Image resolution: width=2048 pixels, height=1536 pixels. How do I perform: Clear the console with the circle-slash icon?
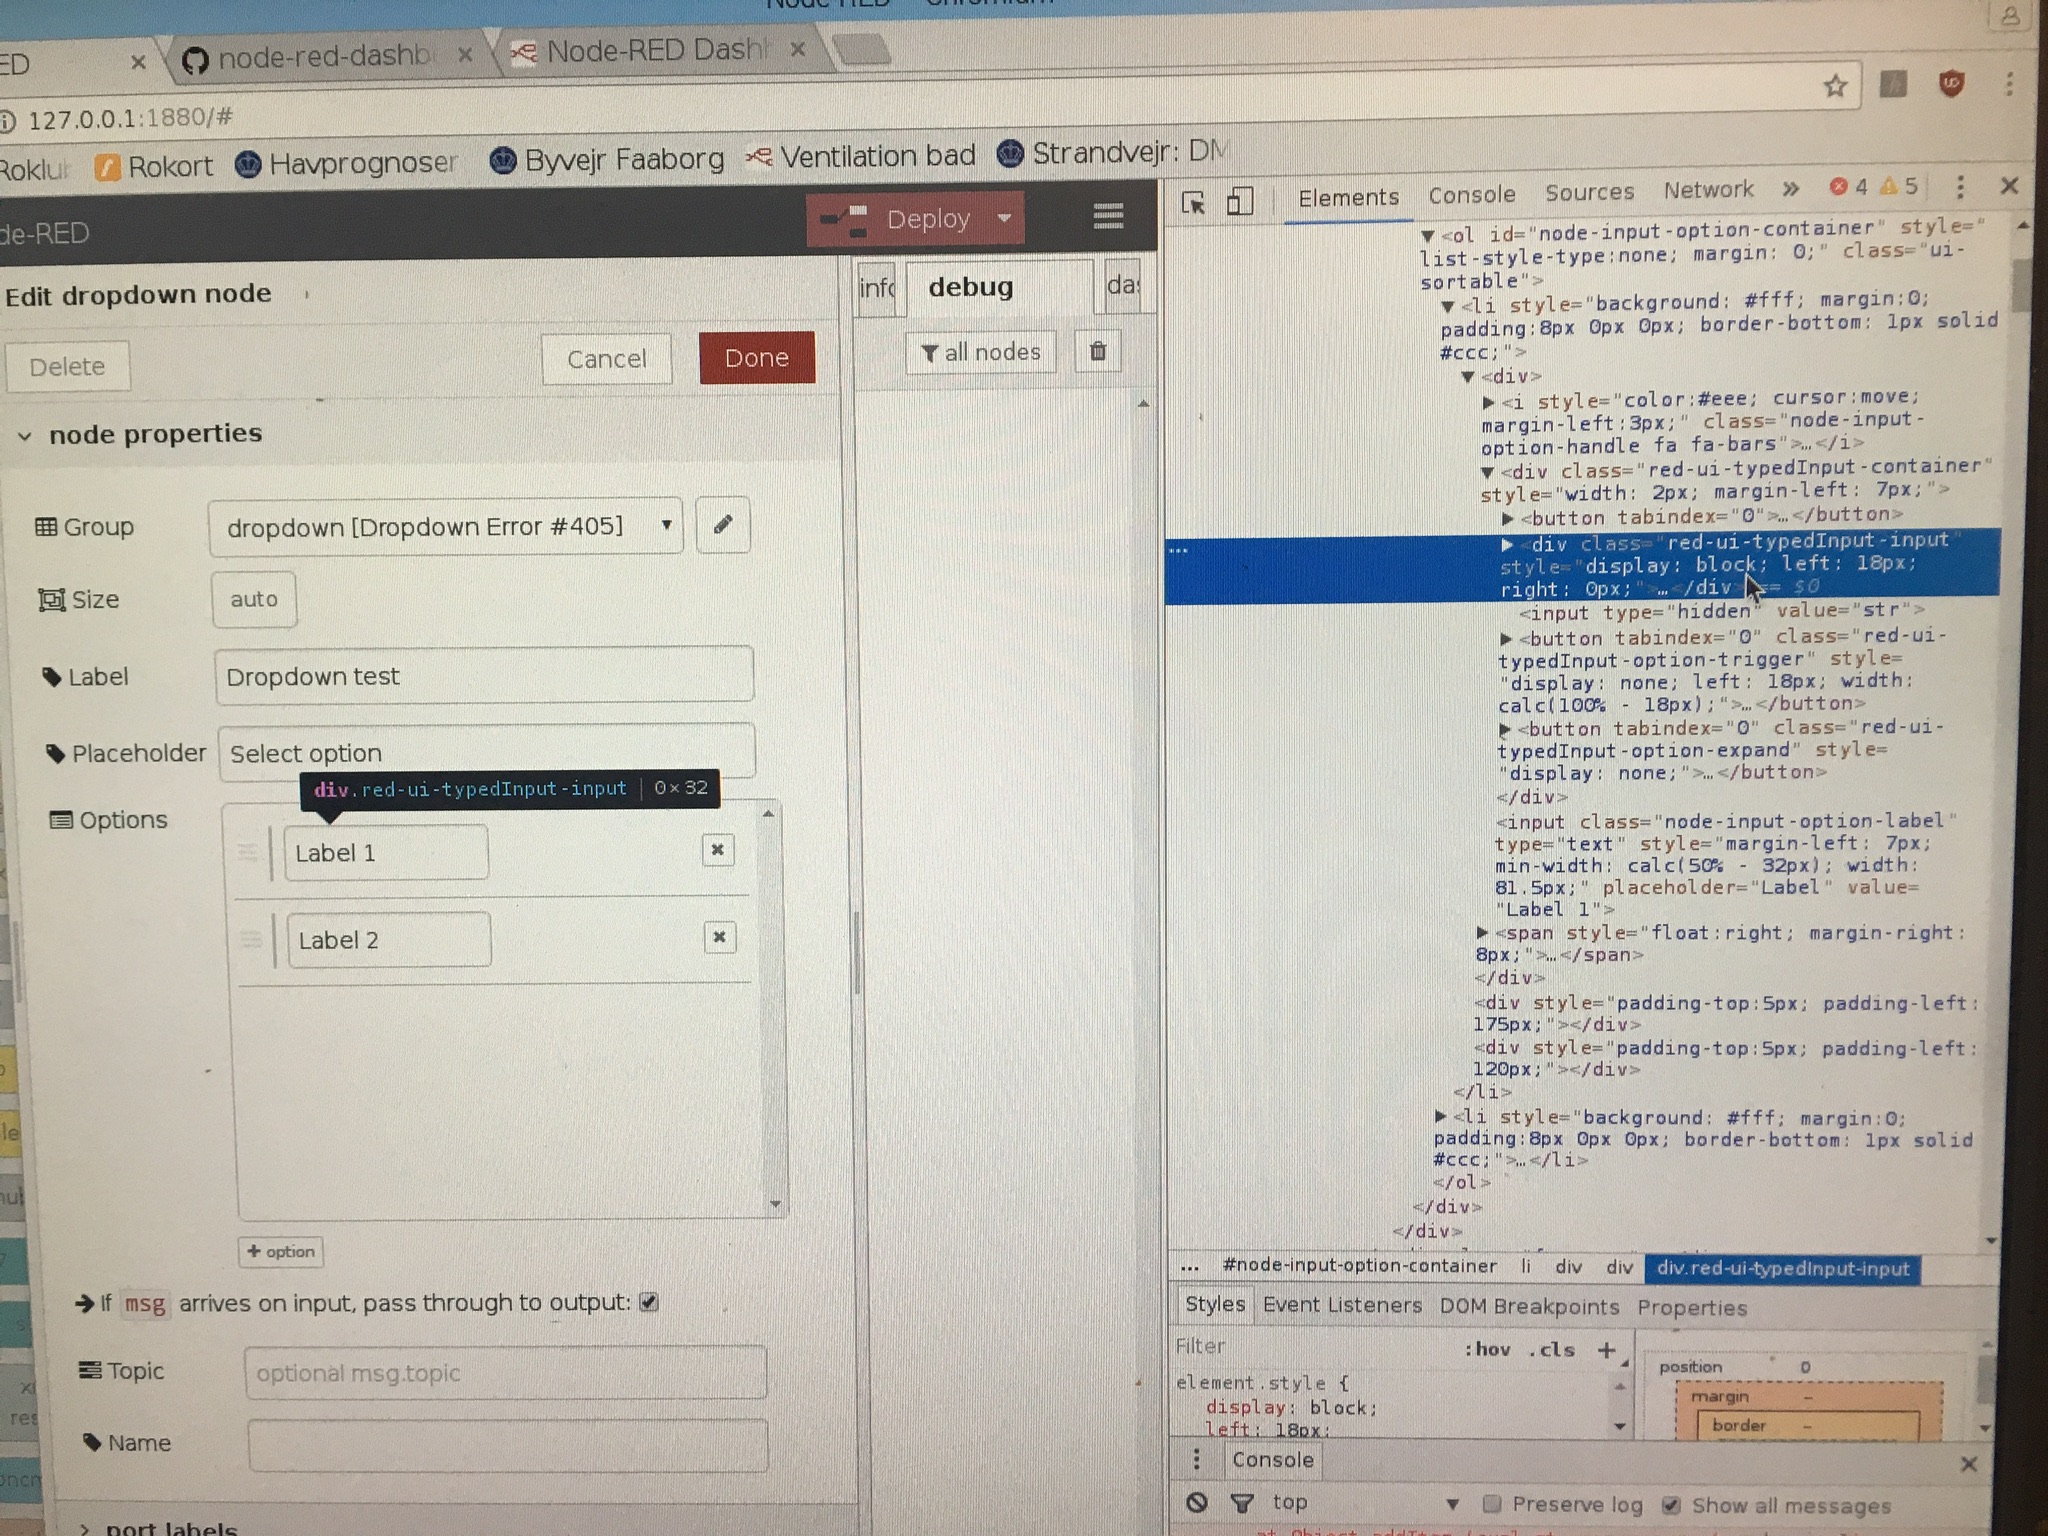pyautogui.click(x=1198, y=1502)
